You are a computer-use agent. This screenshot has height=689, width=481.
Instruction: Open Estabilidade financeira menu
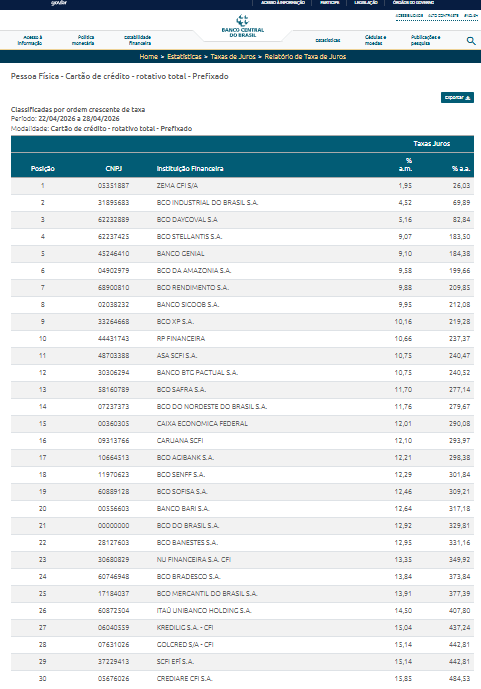click(137, 40)
